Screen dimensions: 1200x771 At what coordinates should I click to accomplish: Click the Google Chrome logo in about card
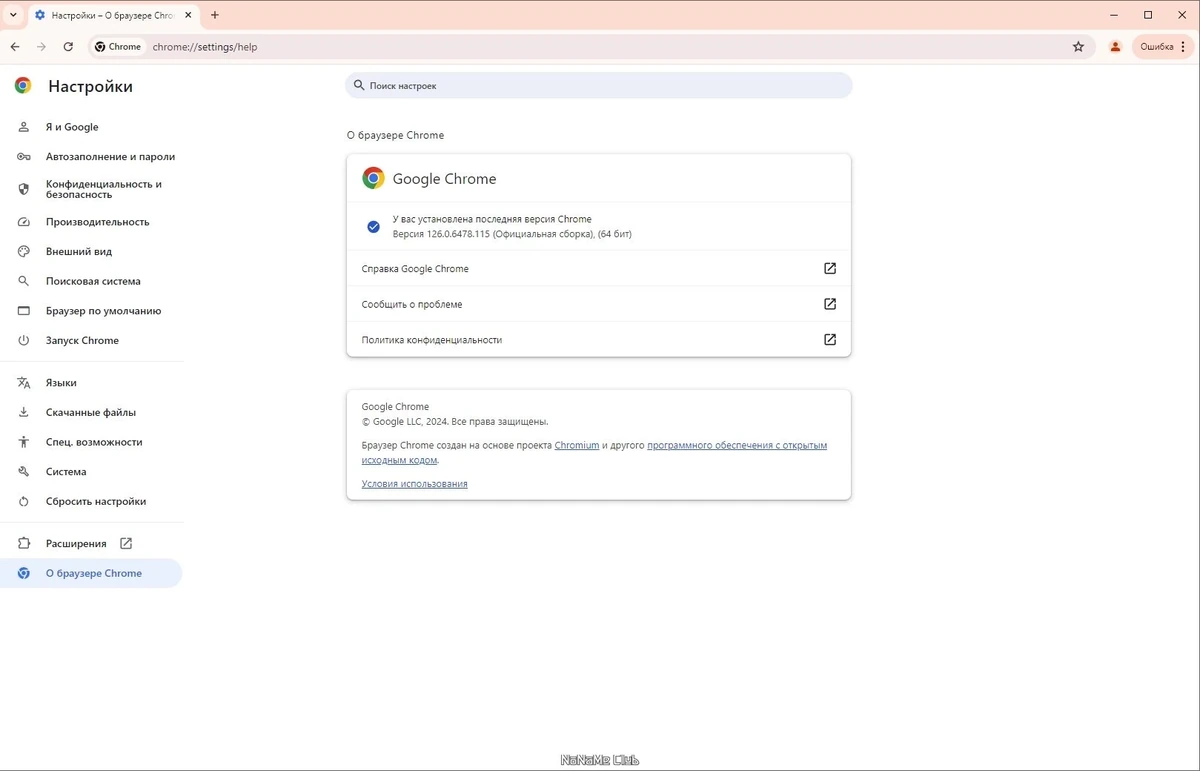point(373,179)
